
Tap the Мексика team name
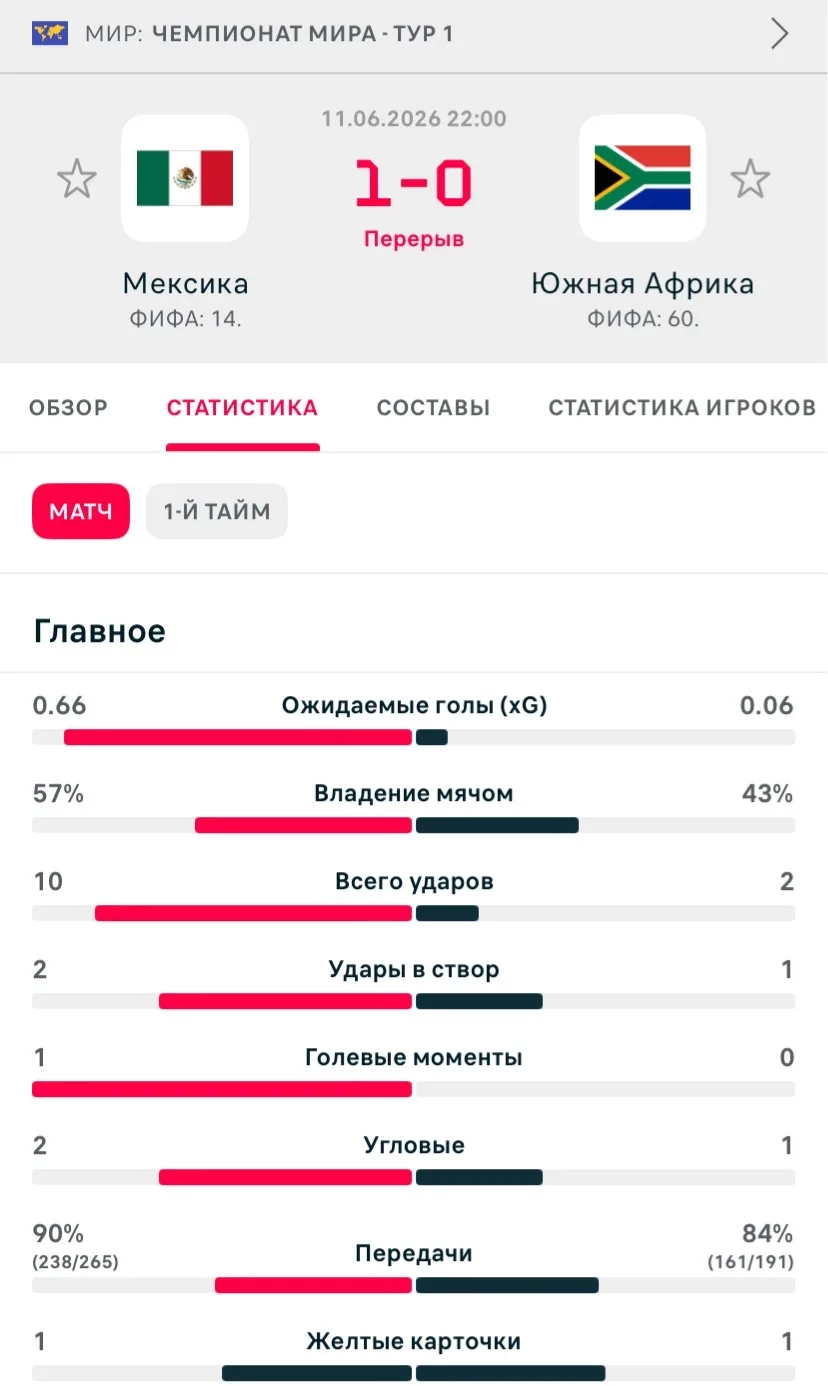pyautogui.click(x=185, y=284)
